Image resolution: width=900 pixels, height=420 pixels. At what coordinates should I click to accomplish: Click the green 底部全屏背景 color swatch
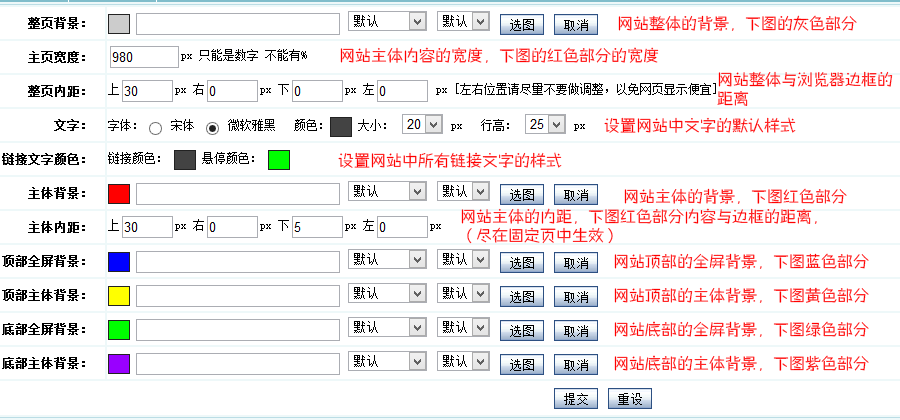[118, 329]
